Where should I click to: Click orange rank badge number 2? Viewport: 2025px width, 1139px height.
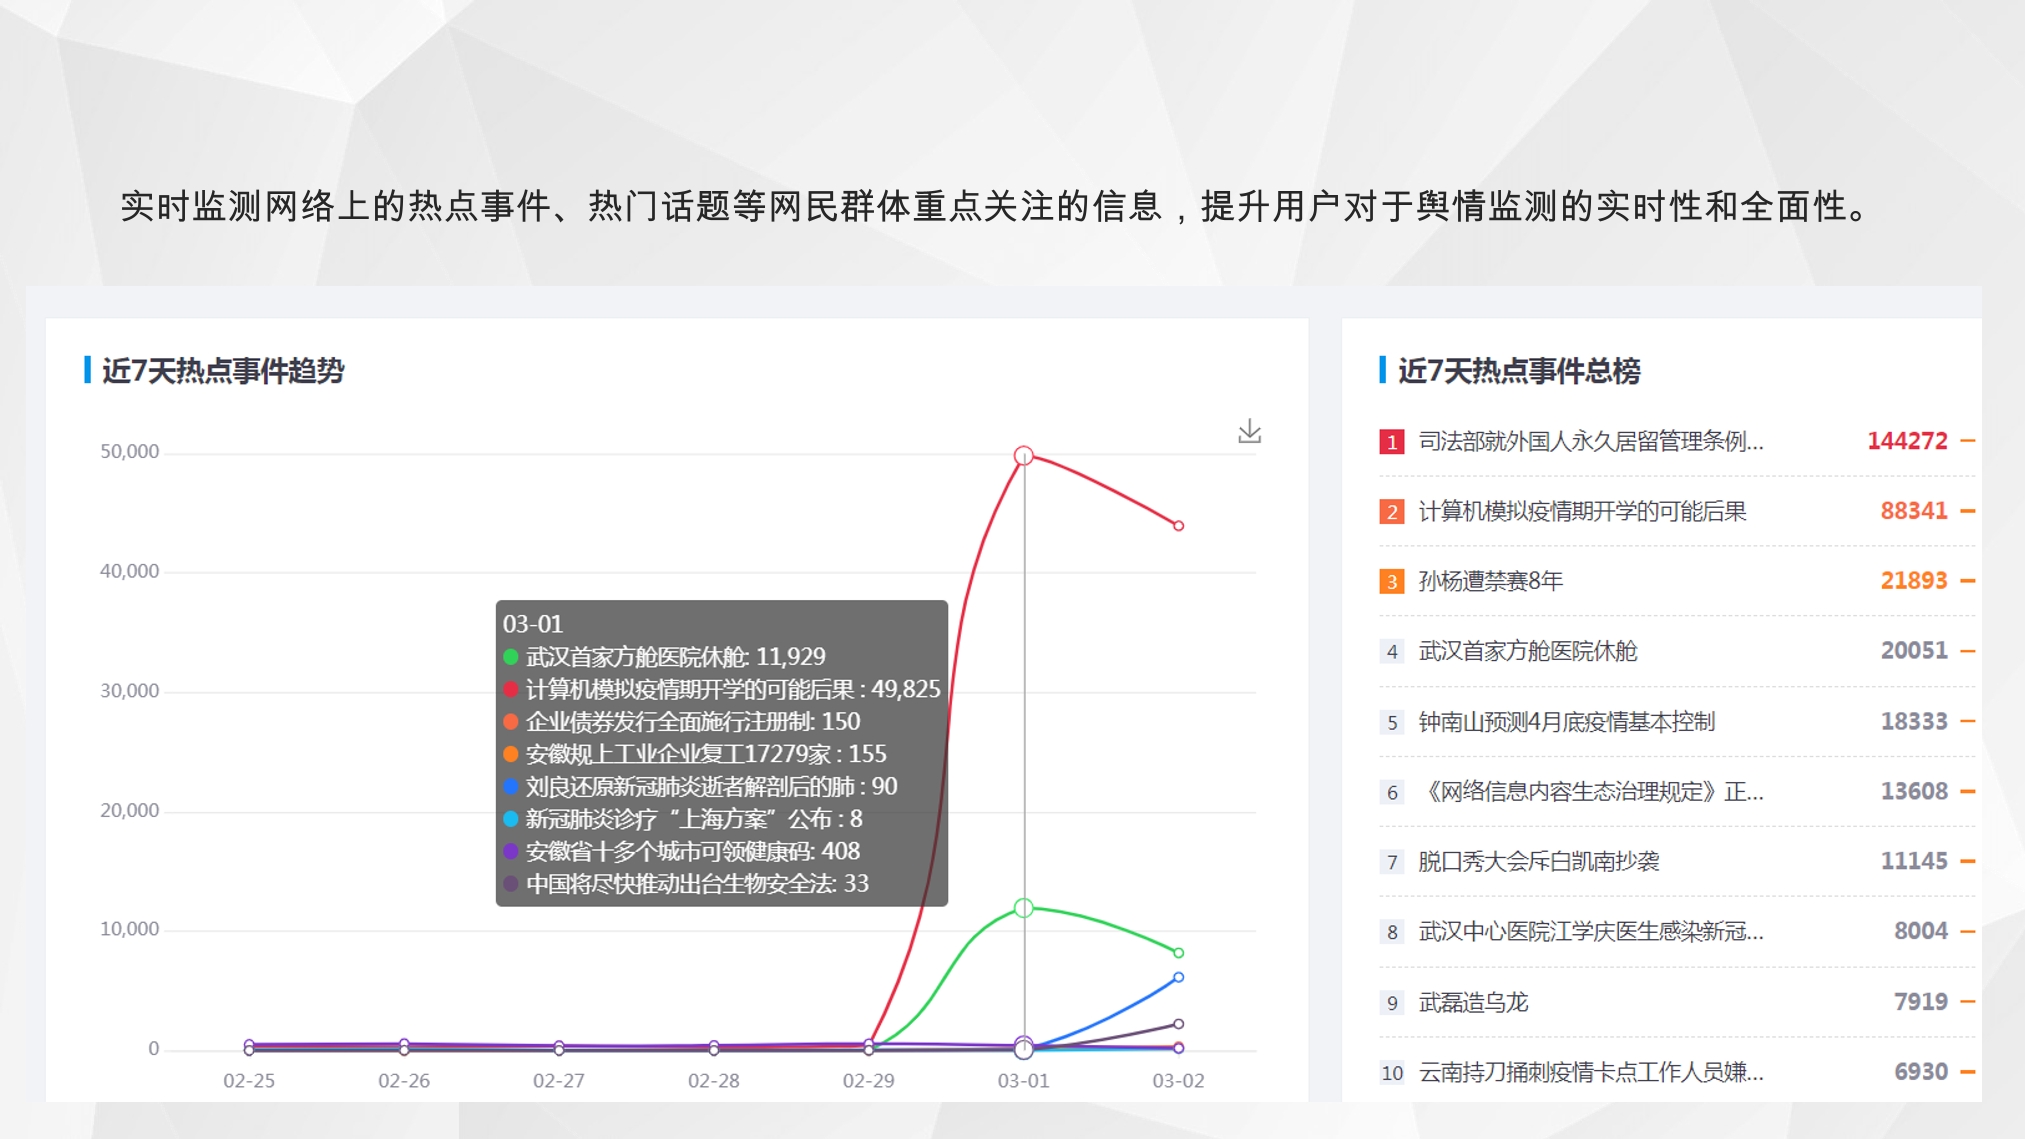[1391, 511]
